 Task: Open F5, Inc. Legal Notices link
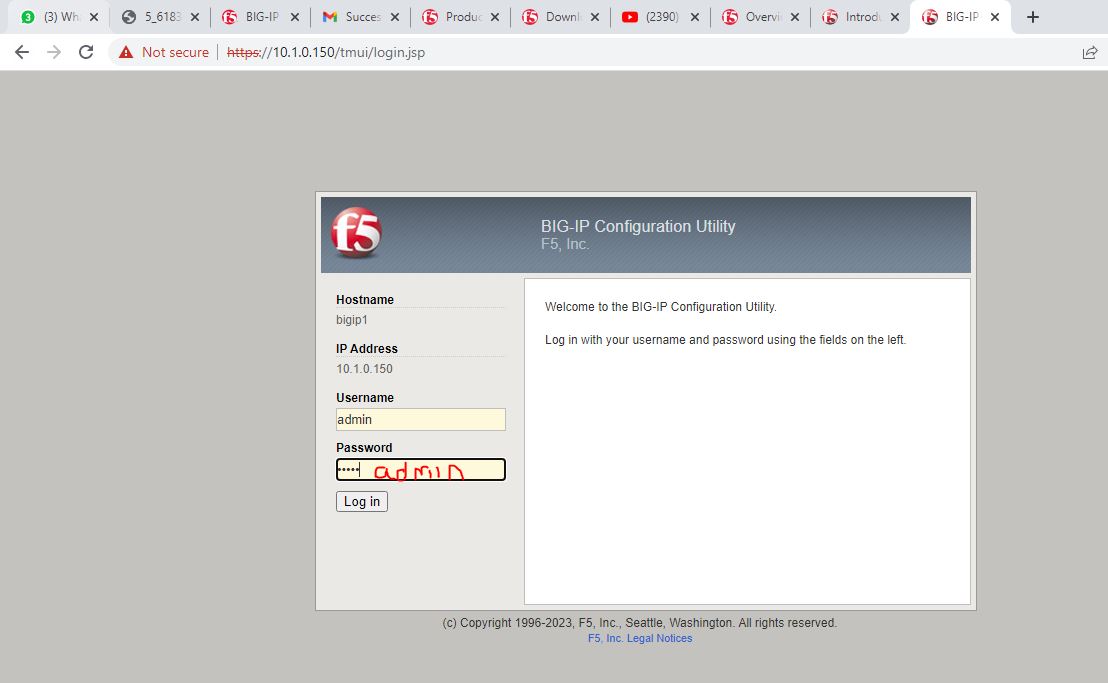(640, 638)
